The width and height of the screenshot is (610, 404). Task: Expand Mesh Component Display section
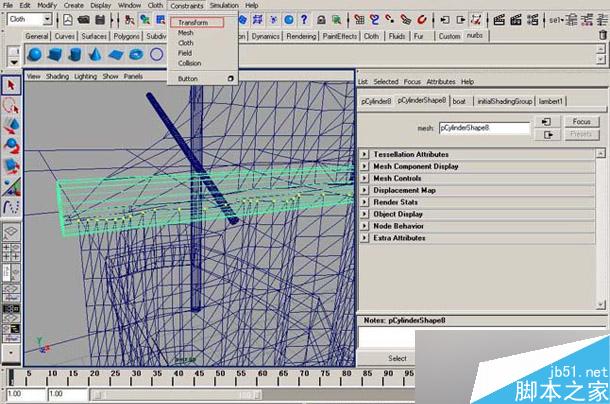point(364,166)
